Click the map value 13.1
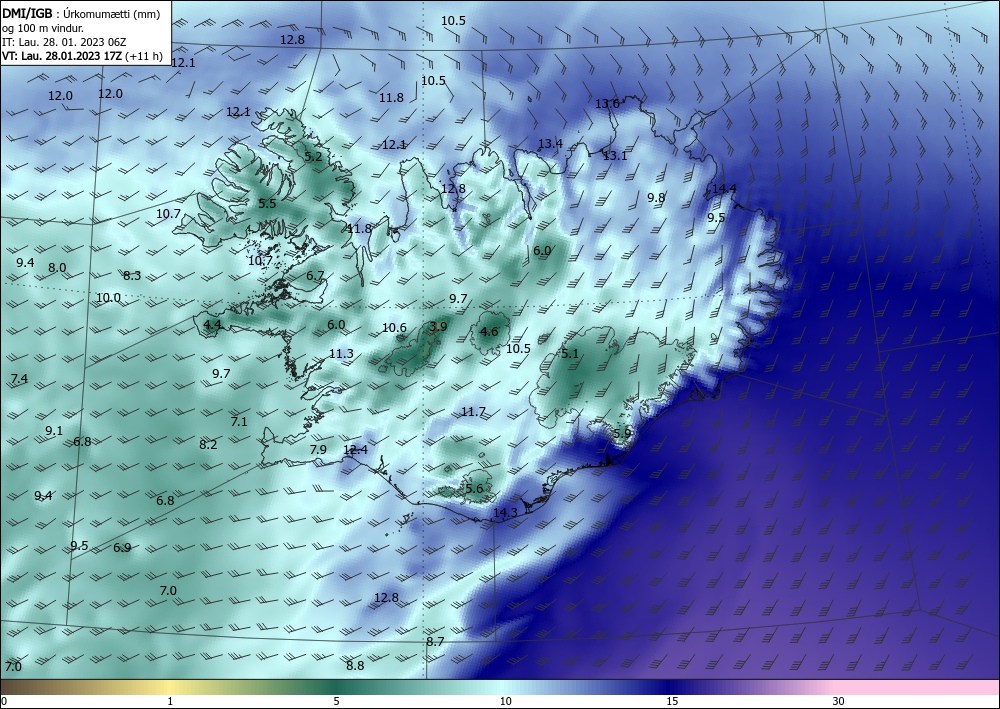This screenshot has width=1000, height=709. pyautogui.click(x=615, y=156)
